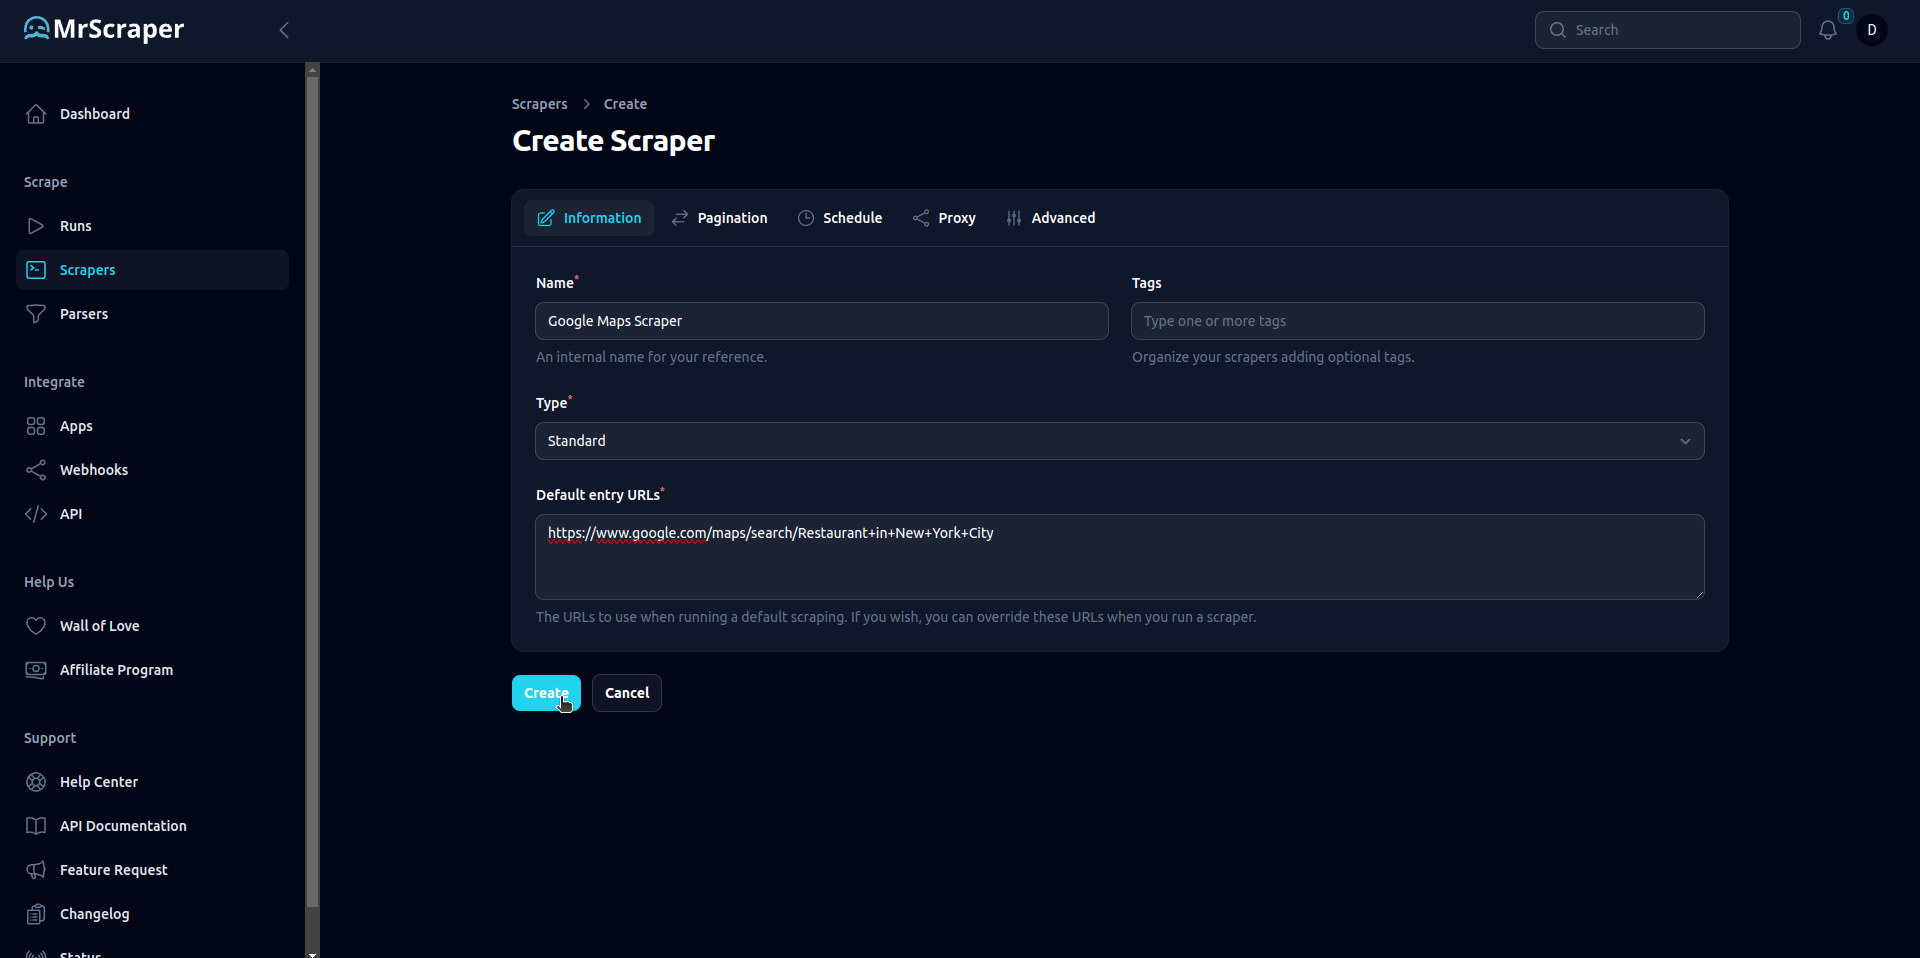Click the sidebar scrollbar up arrow
1920x958 pixels.
pyautogui.click(x=312, y=69)
